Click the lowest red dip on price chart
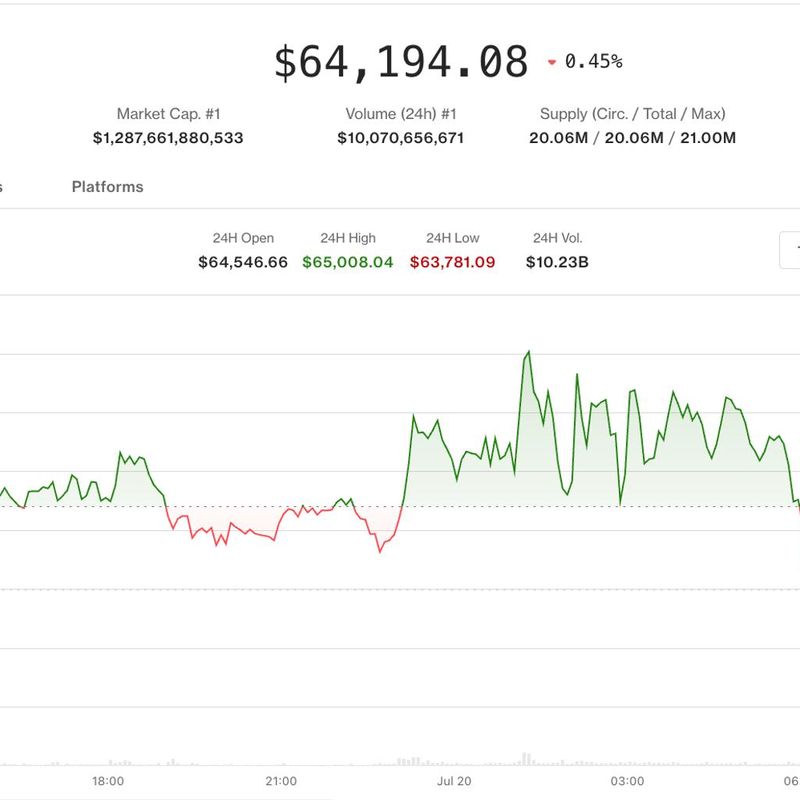 (x=380, y=552)
